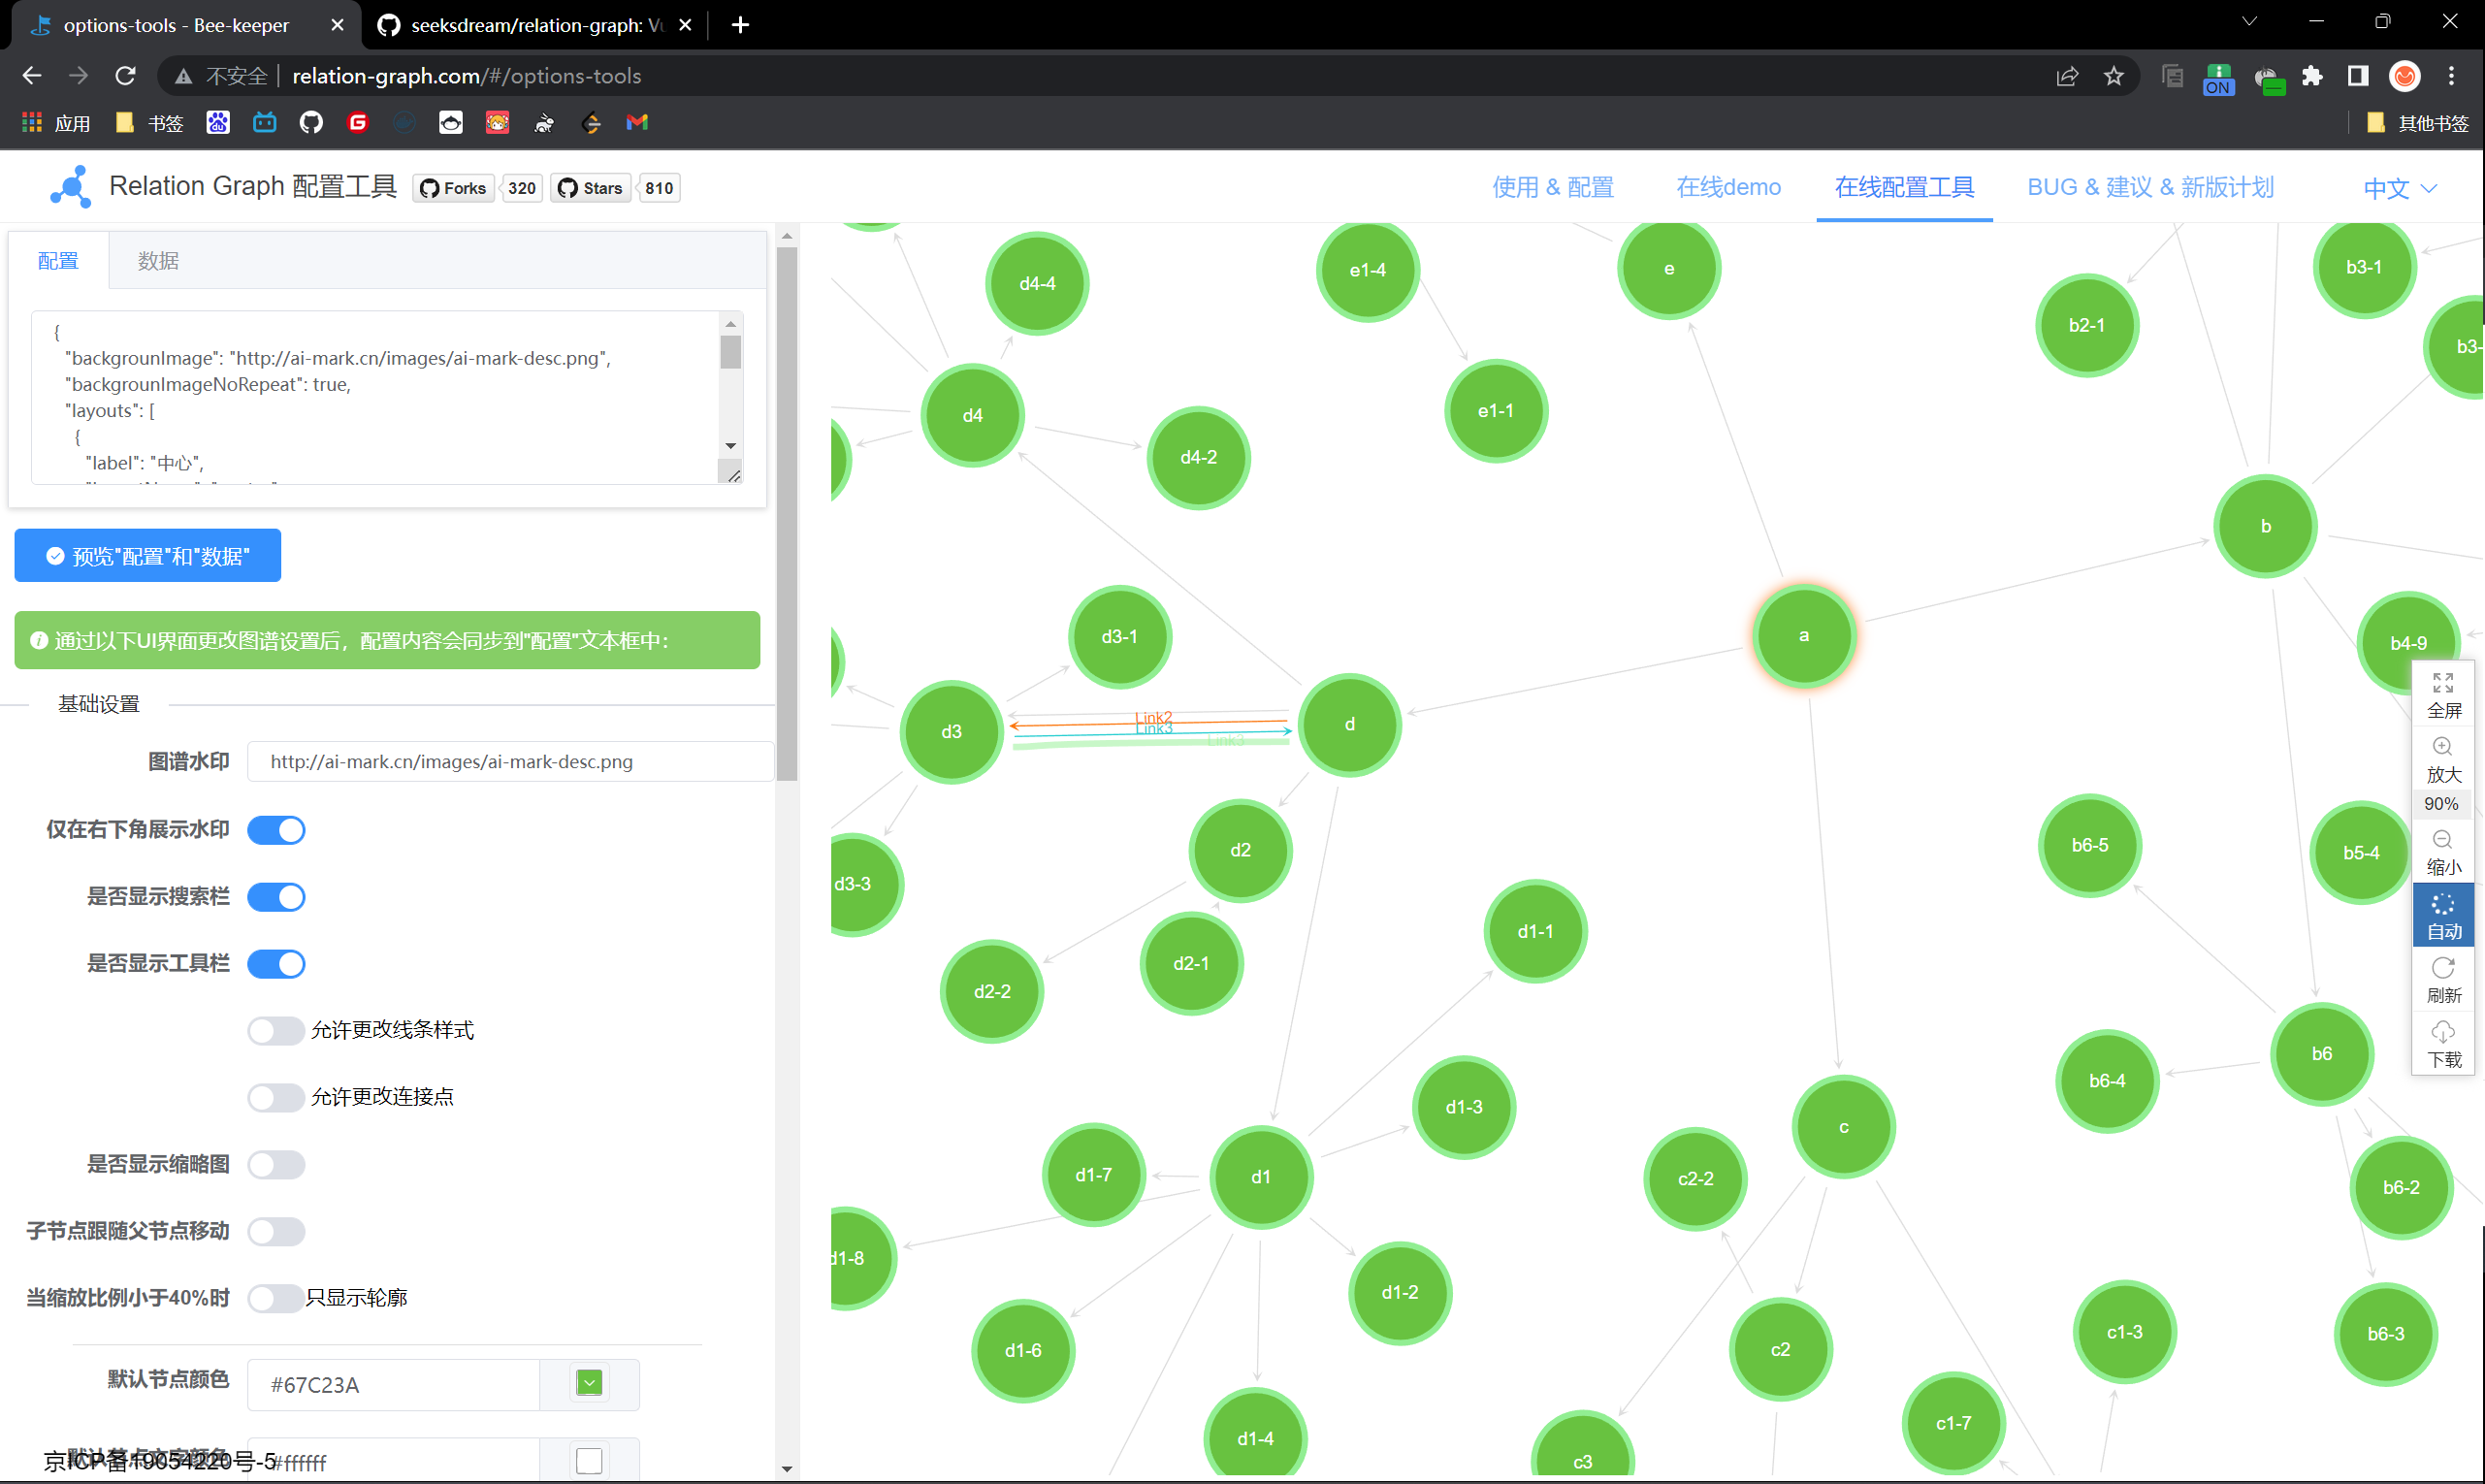The image size is (2485, 1484).
Task: Open the BUG & 建议 & 新版计划 link
Action: click(x=2150, y=187)
